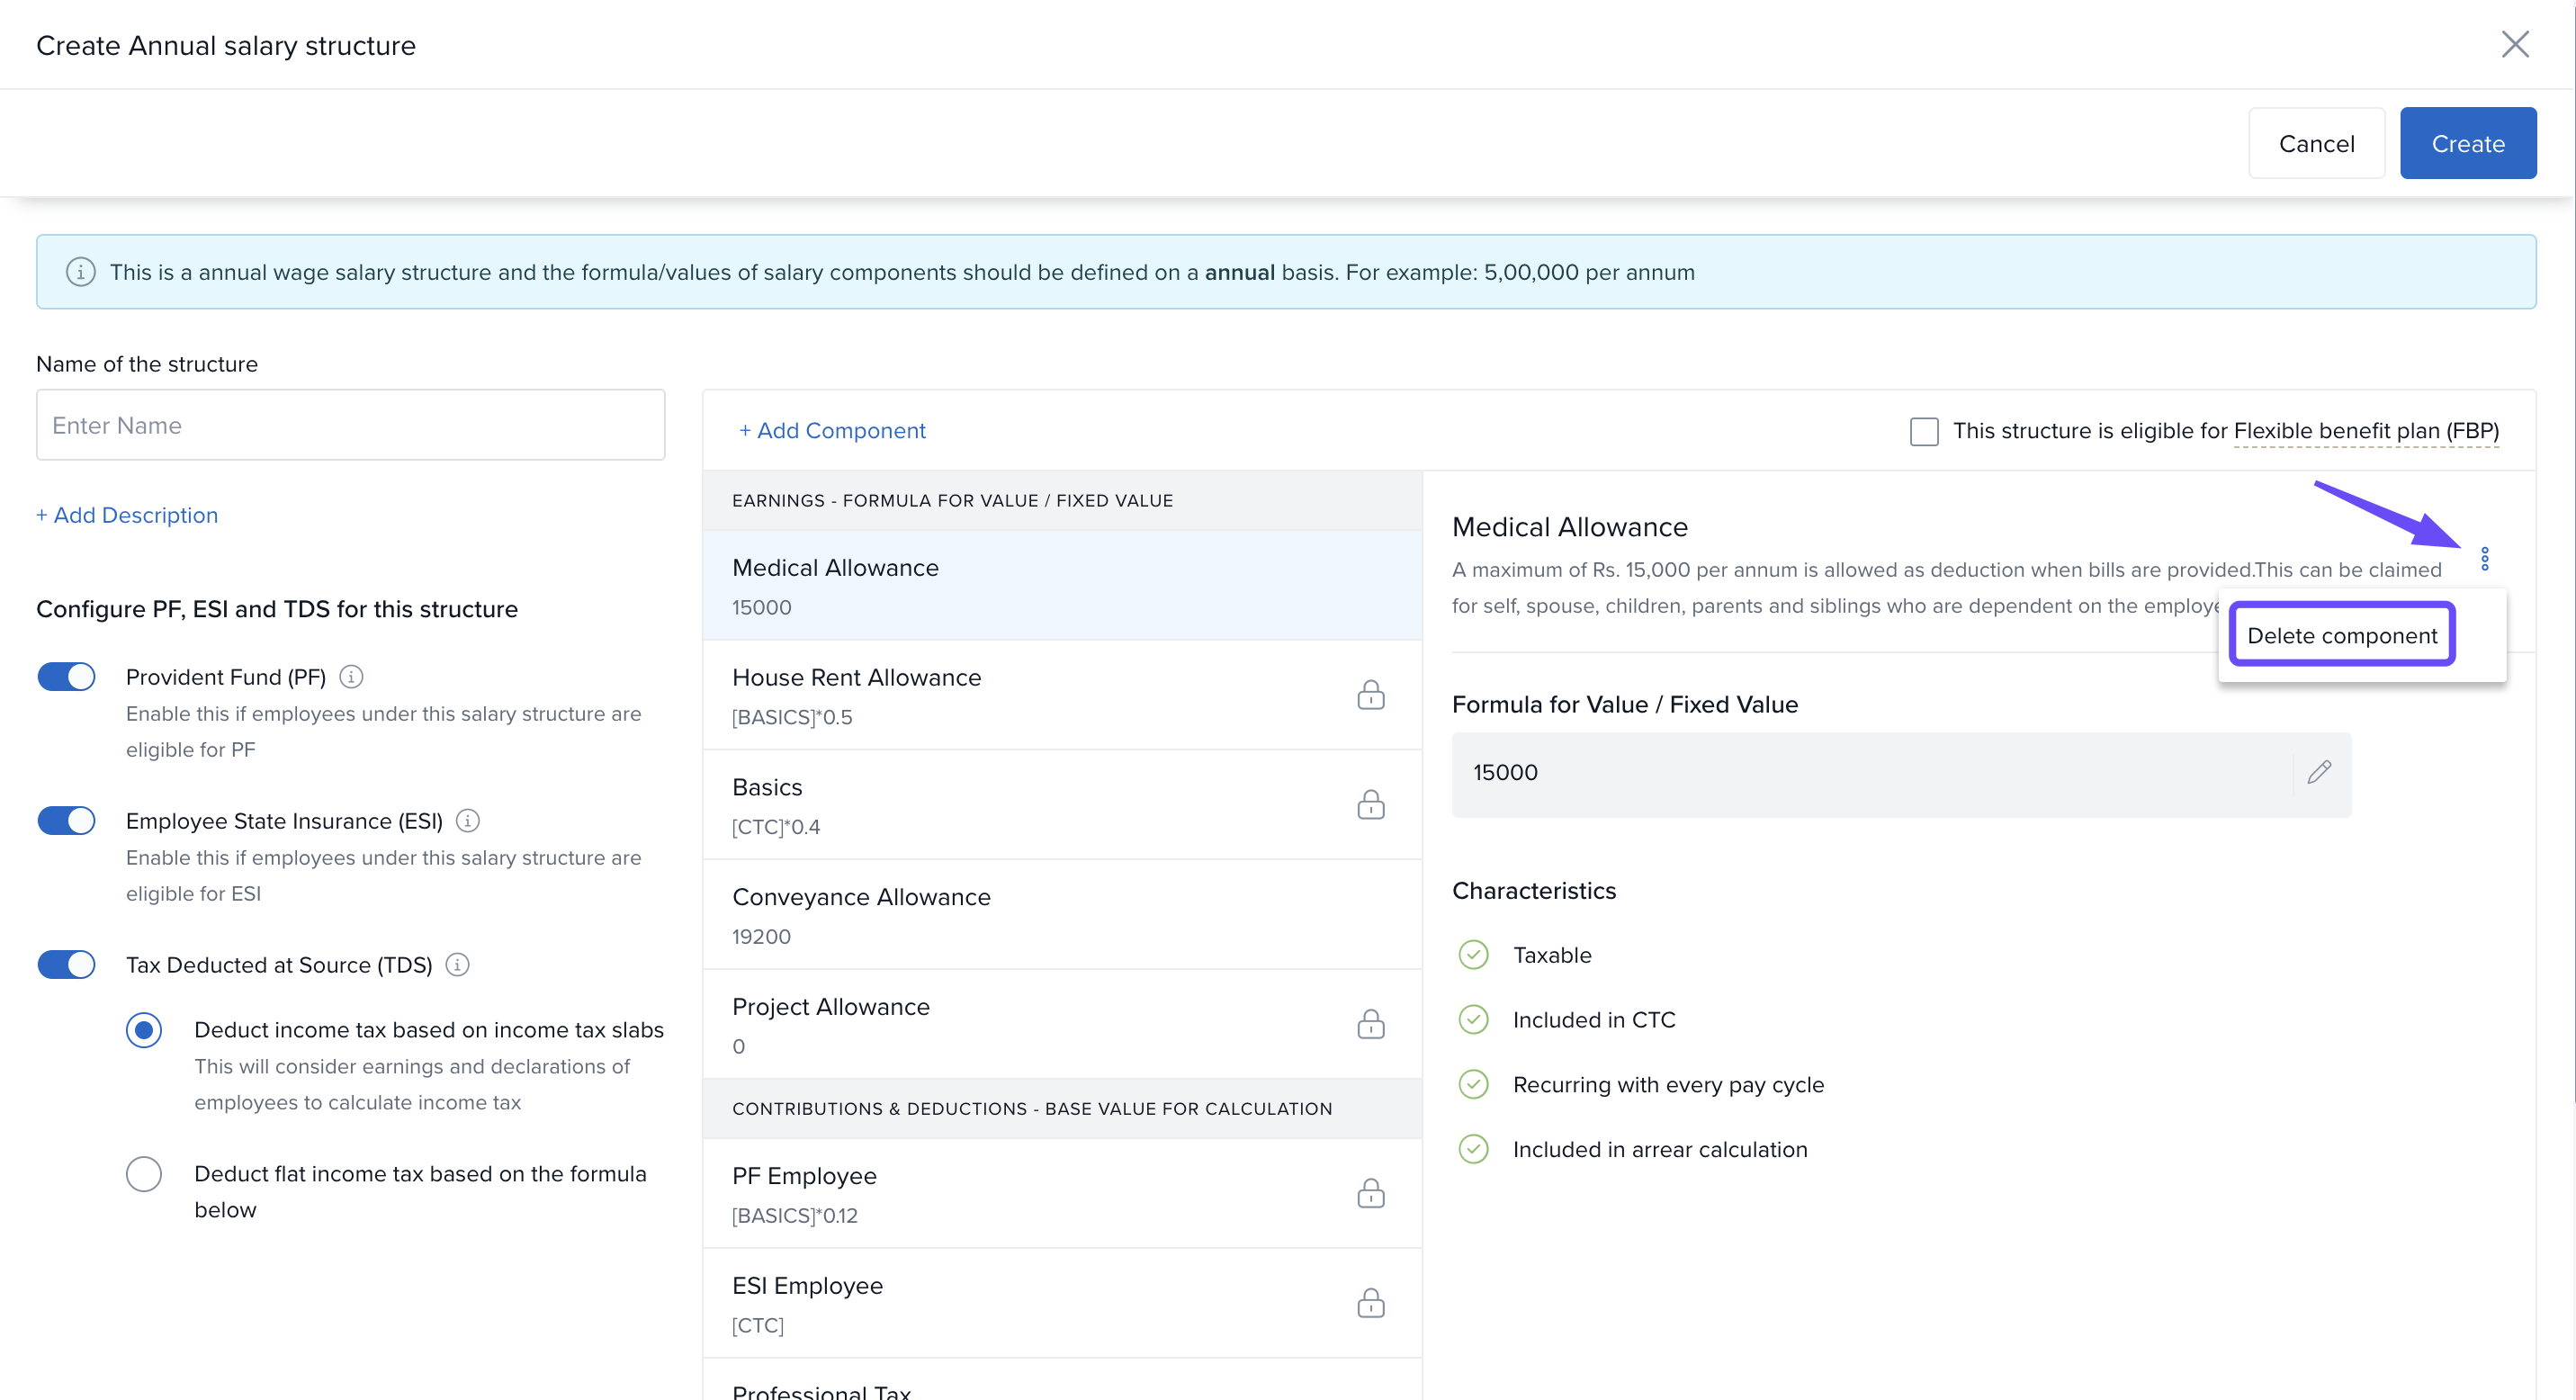Choose Delete component from the menu
Viewport: 2576px width, 1400px height.
point(2341,635)
